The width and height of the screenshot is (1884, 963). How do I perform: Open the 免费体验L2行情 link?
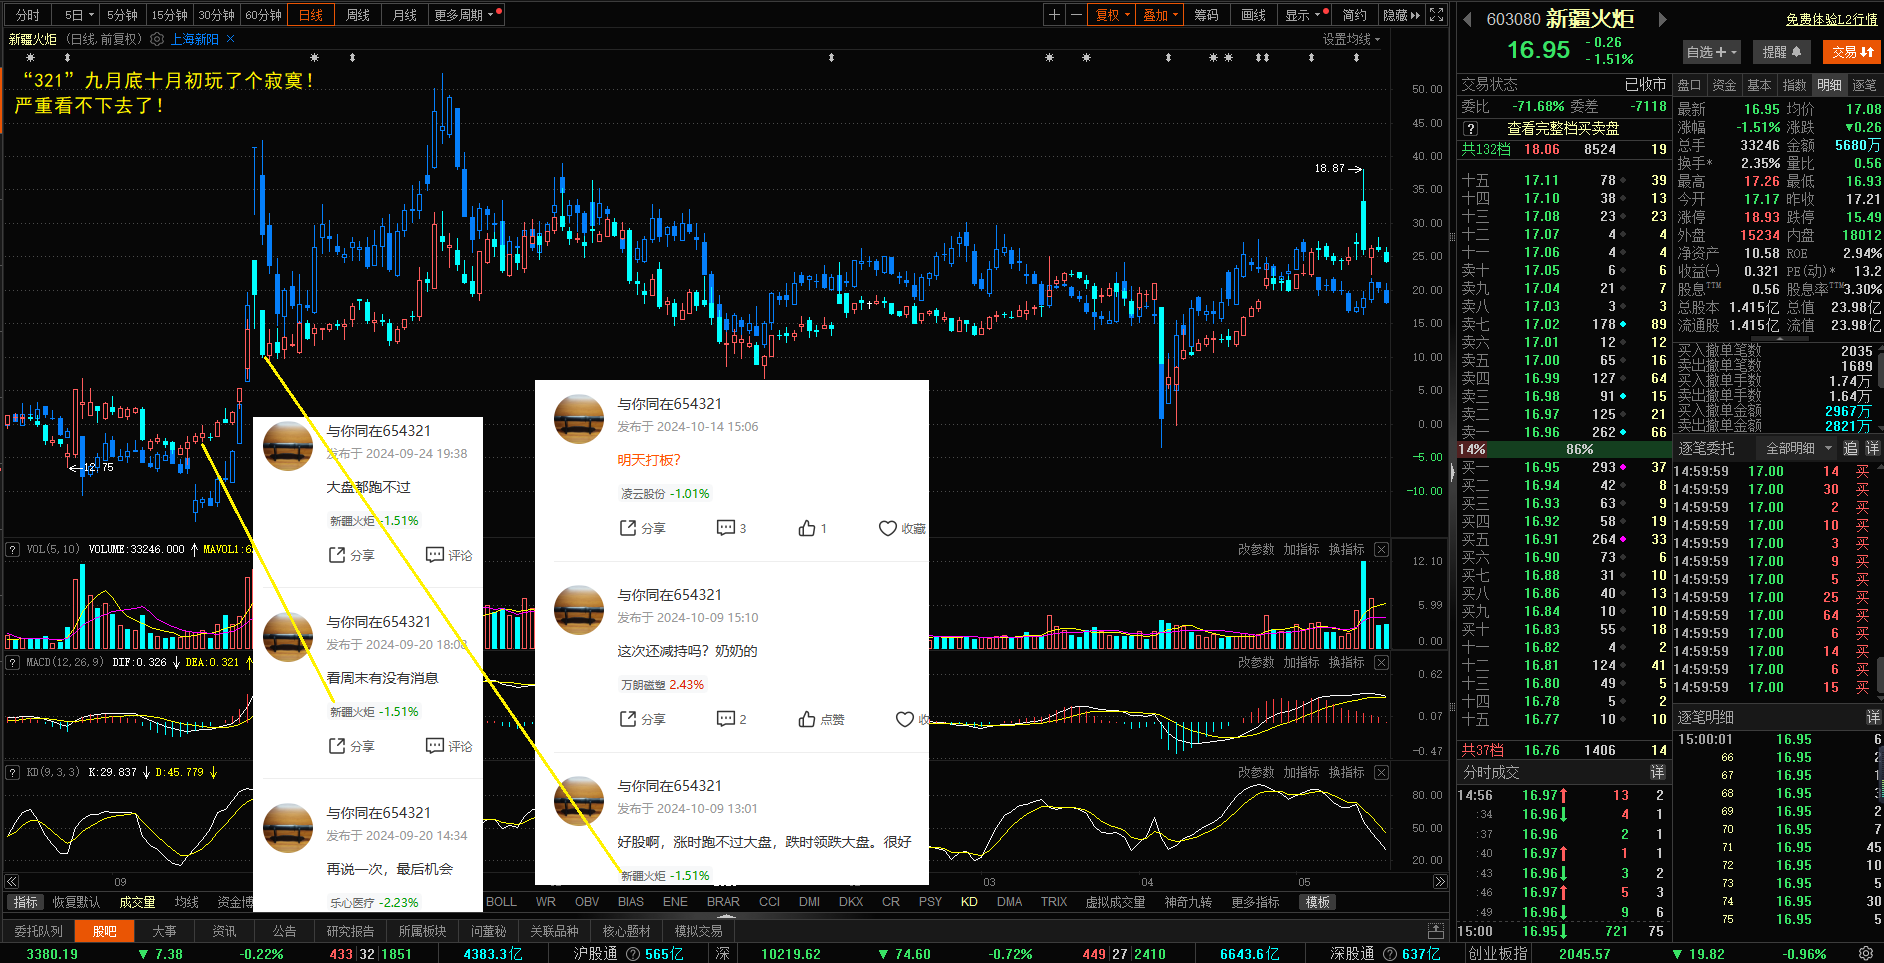pyautogui.click(x=1831, y=19)
